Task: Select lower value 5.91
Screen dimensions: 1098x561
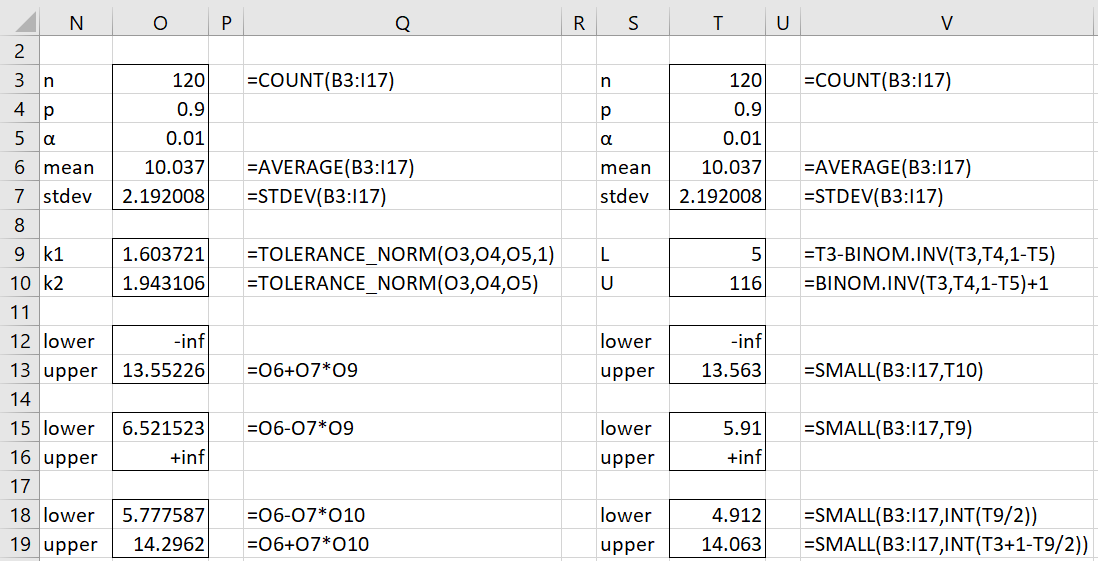Action: click(x=718, y=428)
